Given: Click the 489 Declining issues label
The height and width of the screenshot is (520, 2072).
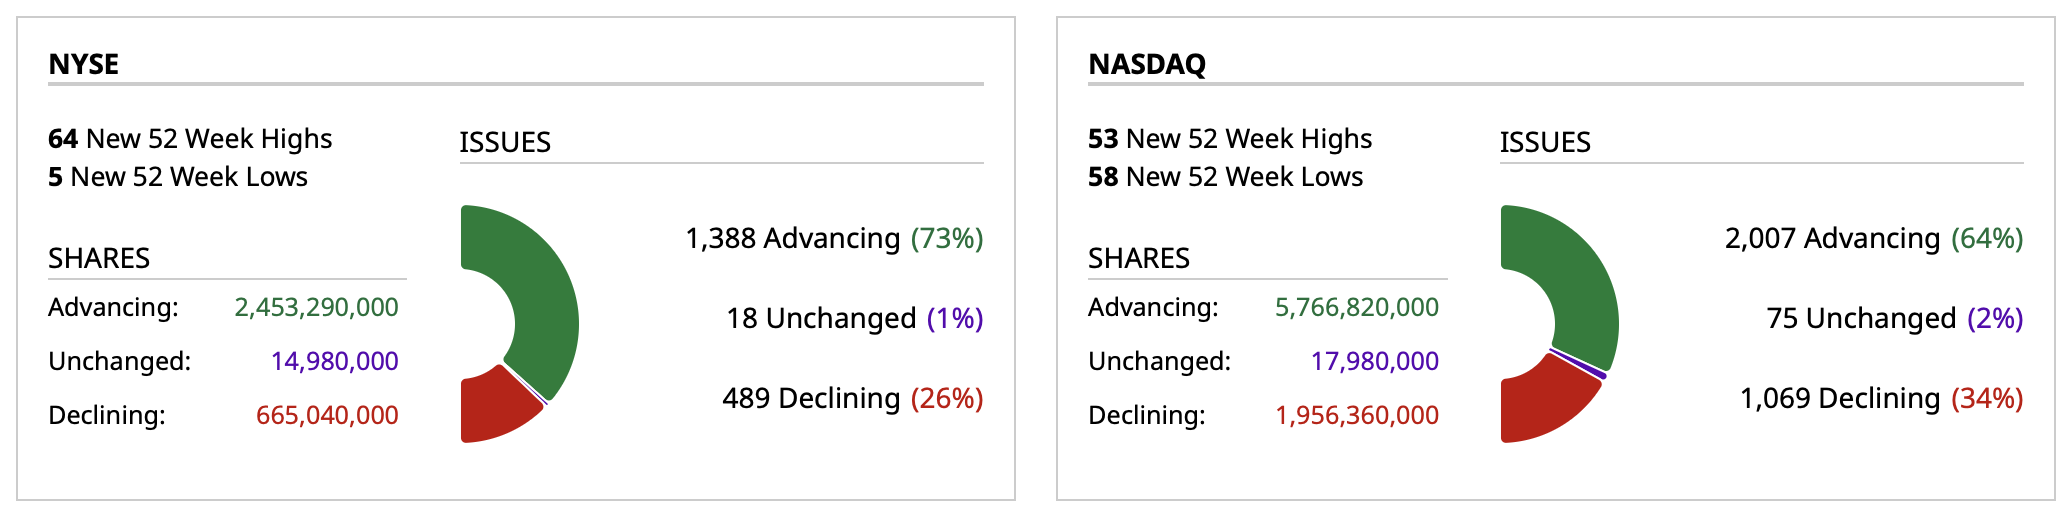Looking at the screenshot, I should click(852, 398).
